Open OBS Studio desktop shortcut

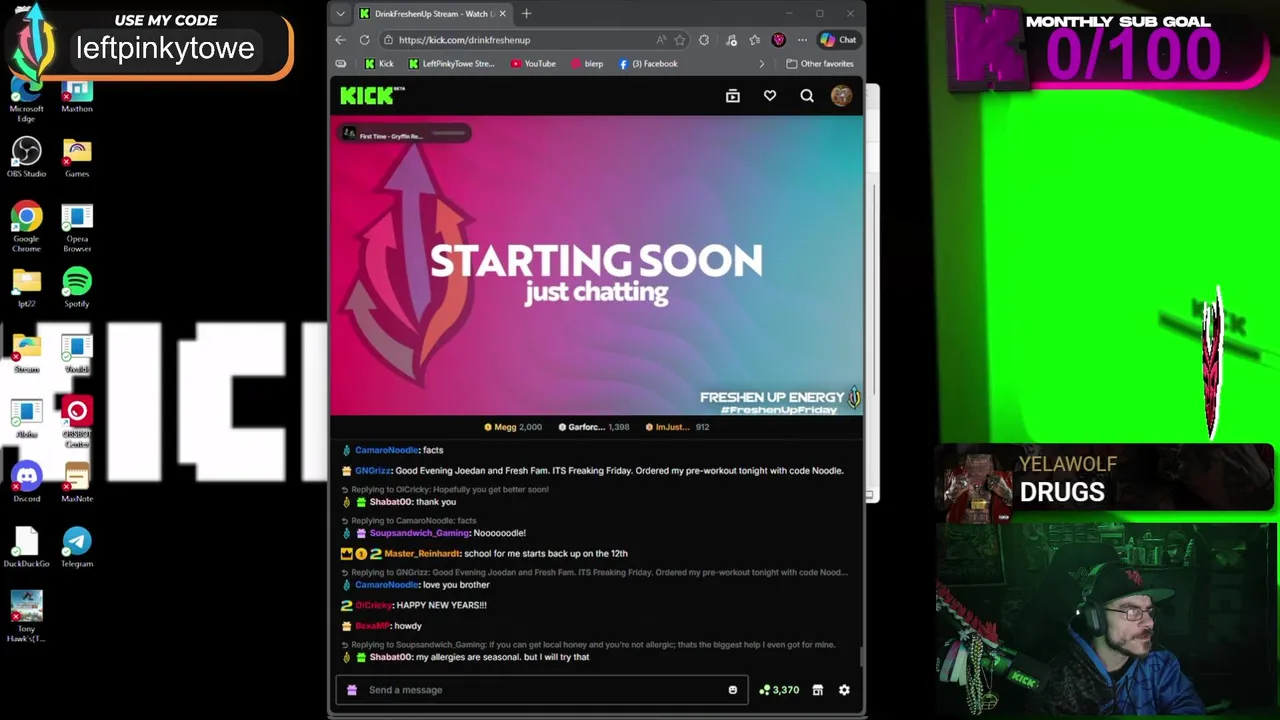click(26, 157)
